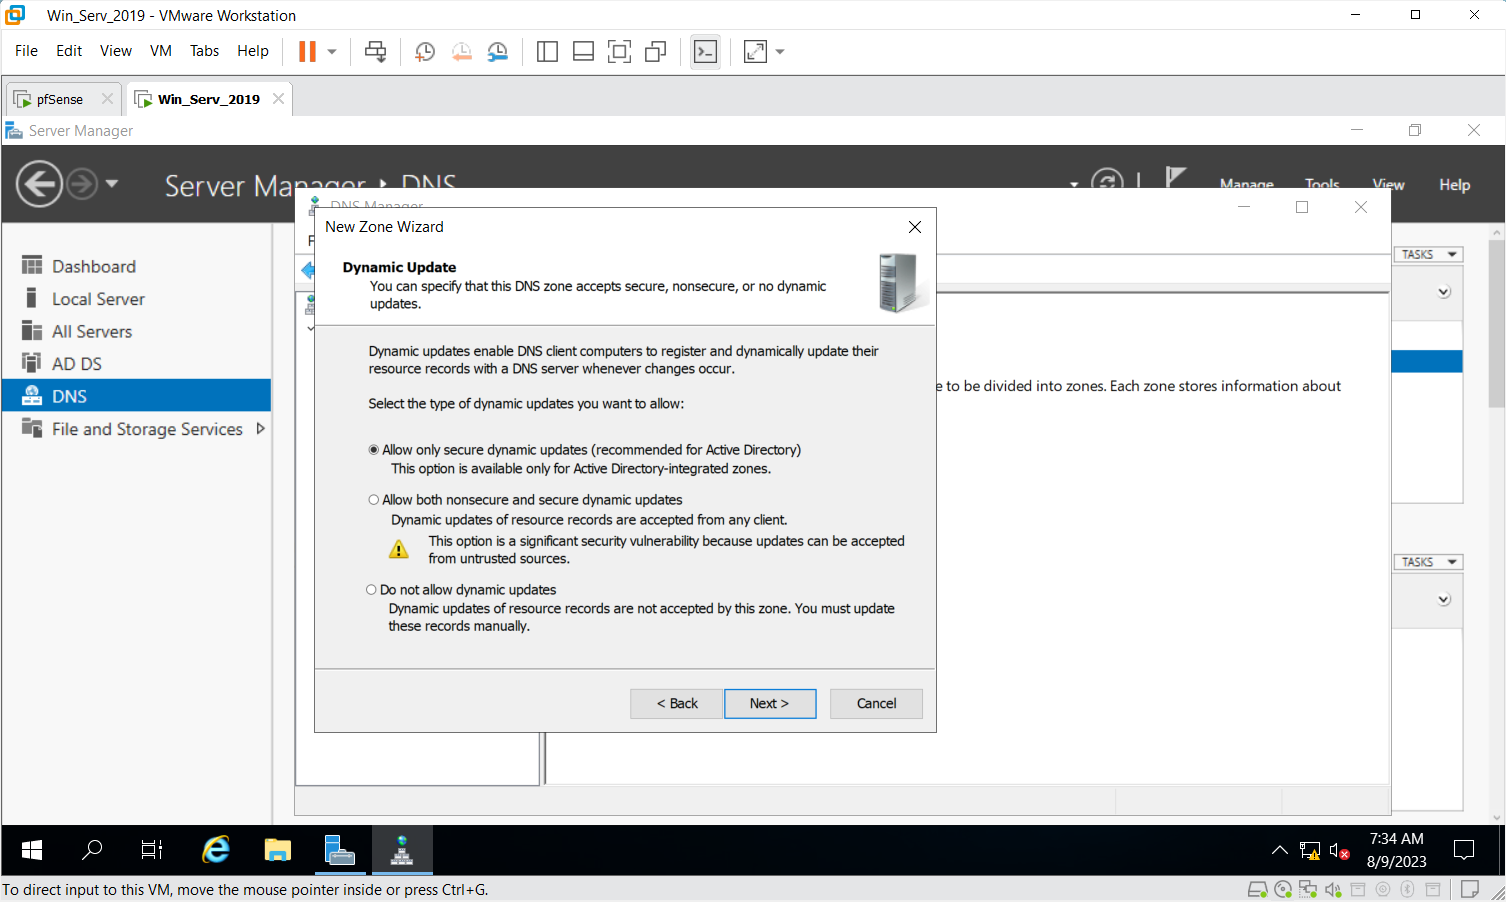Switch to Server Manager taskbar icon
Image resolution: width=1506 pixels, height=902 pixels.
pos(340,851)
